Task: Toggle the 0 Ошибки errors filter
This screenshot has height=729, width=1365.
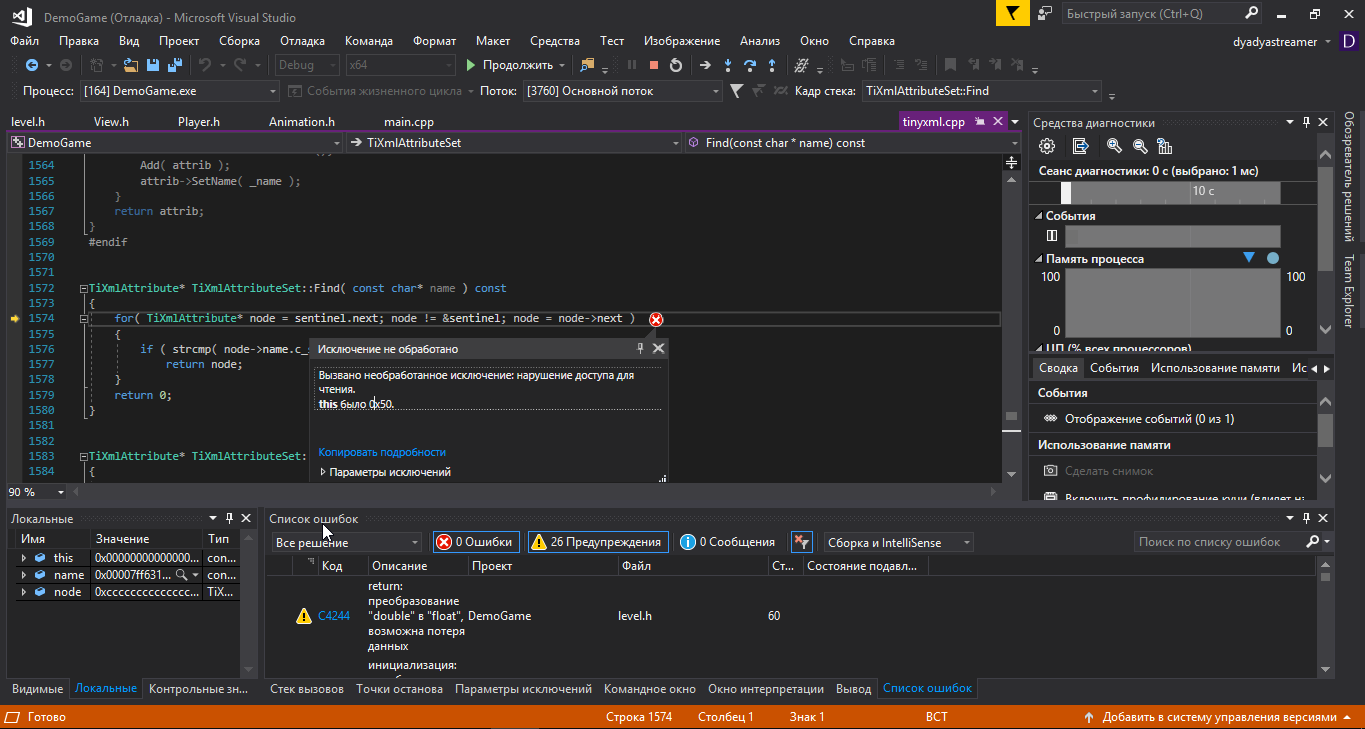Action: click(x=475, y=542)
